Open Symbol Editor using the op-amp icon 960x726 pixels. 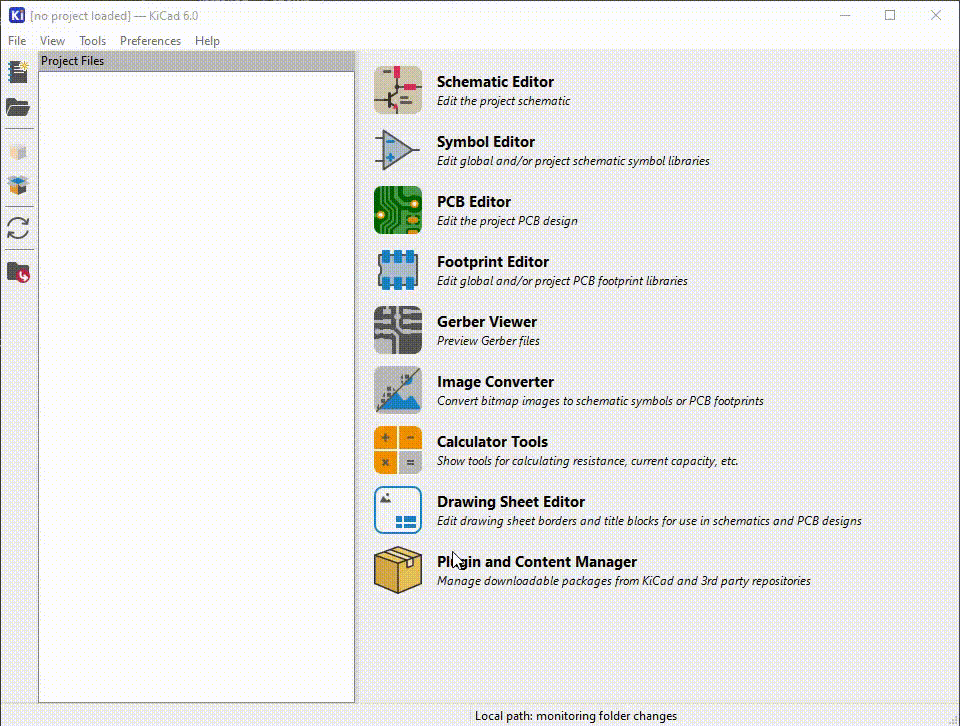[x=398, y=150]
